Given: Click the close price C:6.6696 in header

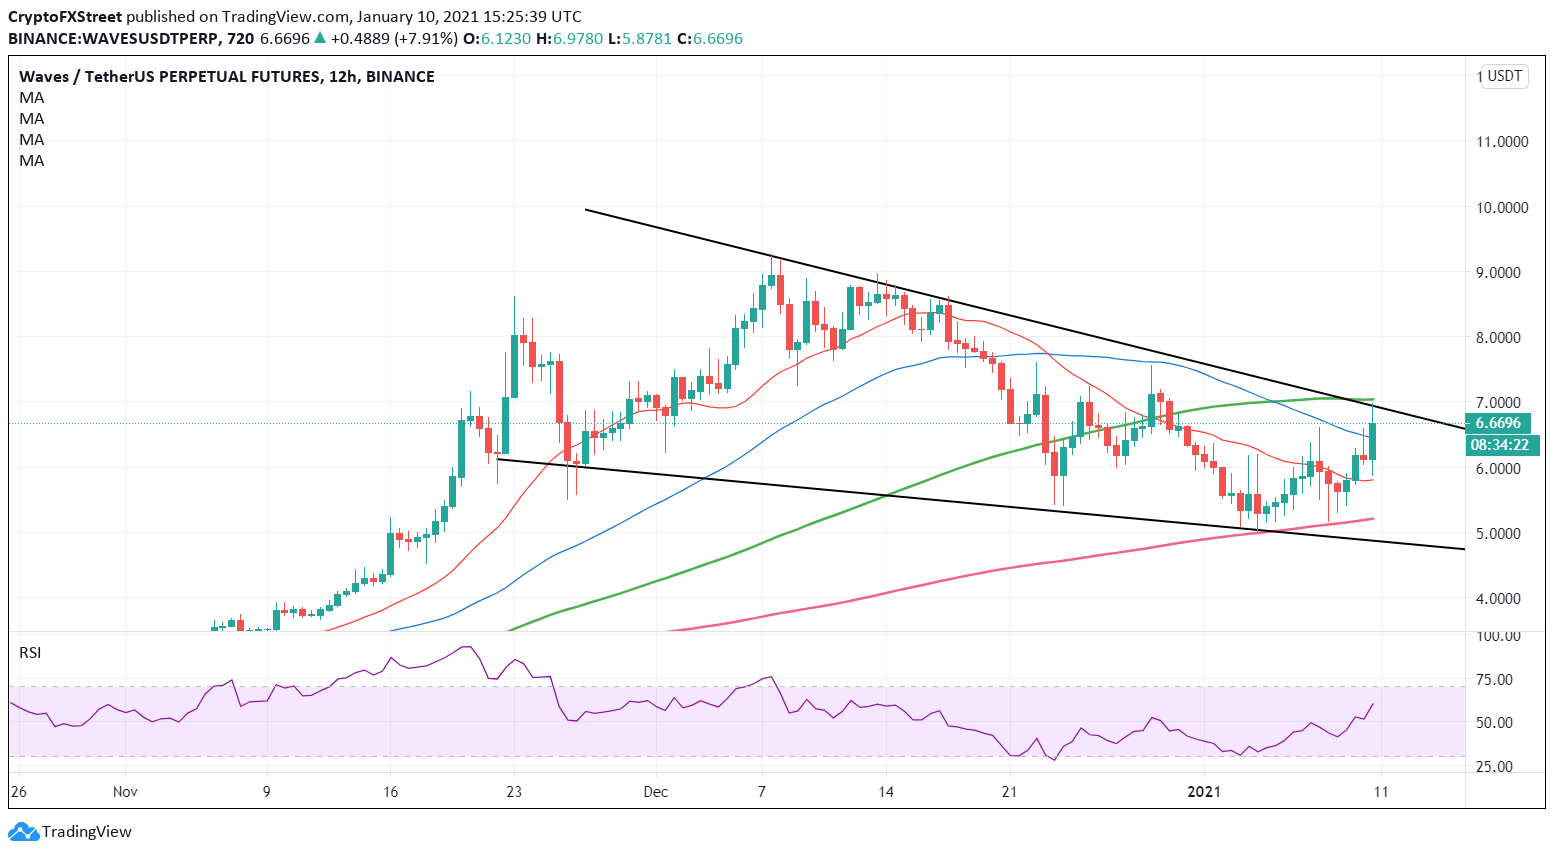Looking at the screenshot, I should [x=709, y=39].
